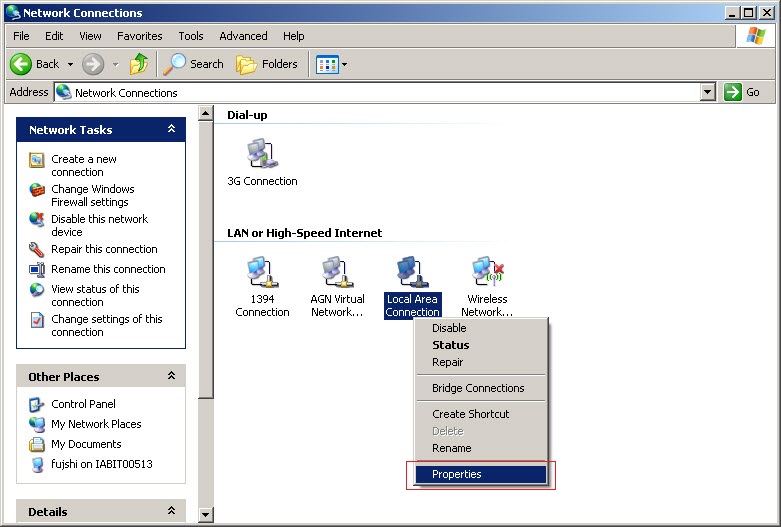Click Repair this connection link
Viewport: 781px width, 527px height.
click(x=104, y=249)
